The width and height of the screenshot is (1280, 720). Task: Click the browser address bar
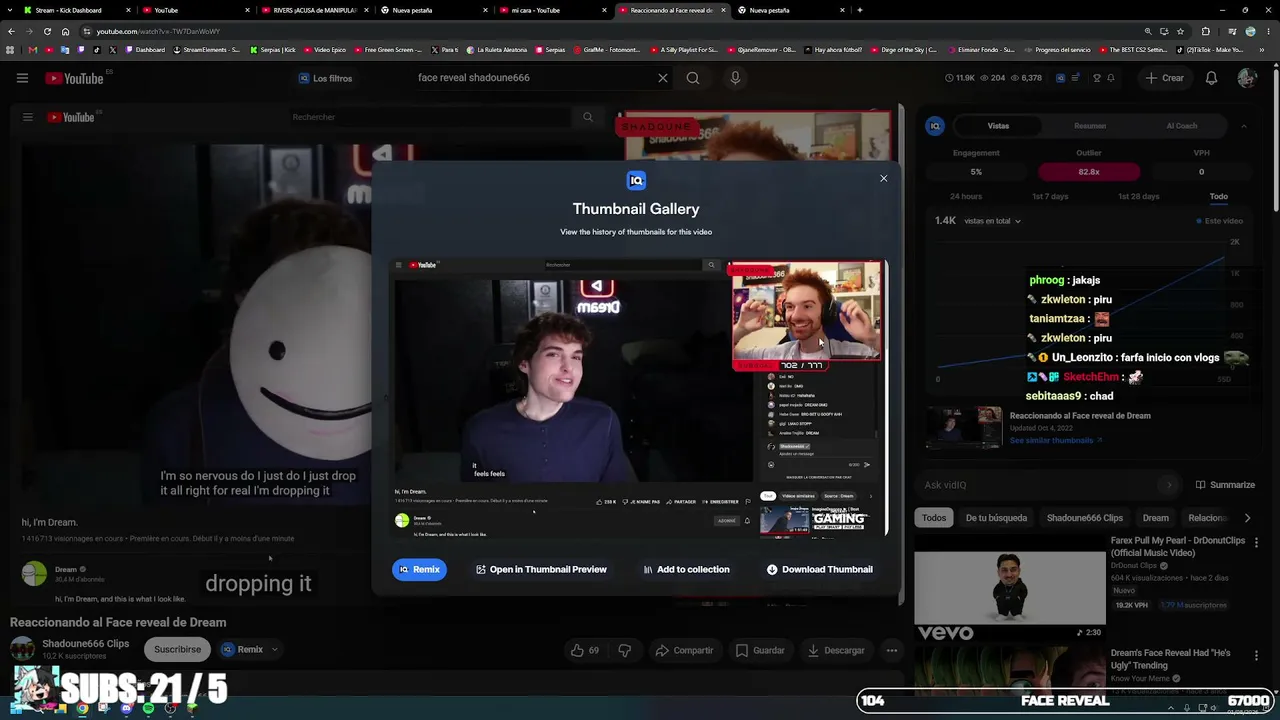coord(600,31)
